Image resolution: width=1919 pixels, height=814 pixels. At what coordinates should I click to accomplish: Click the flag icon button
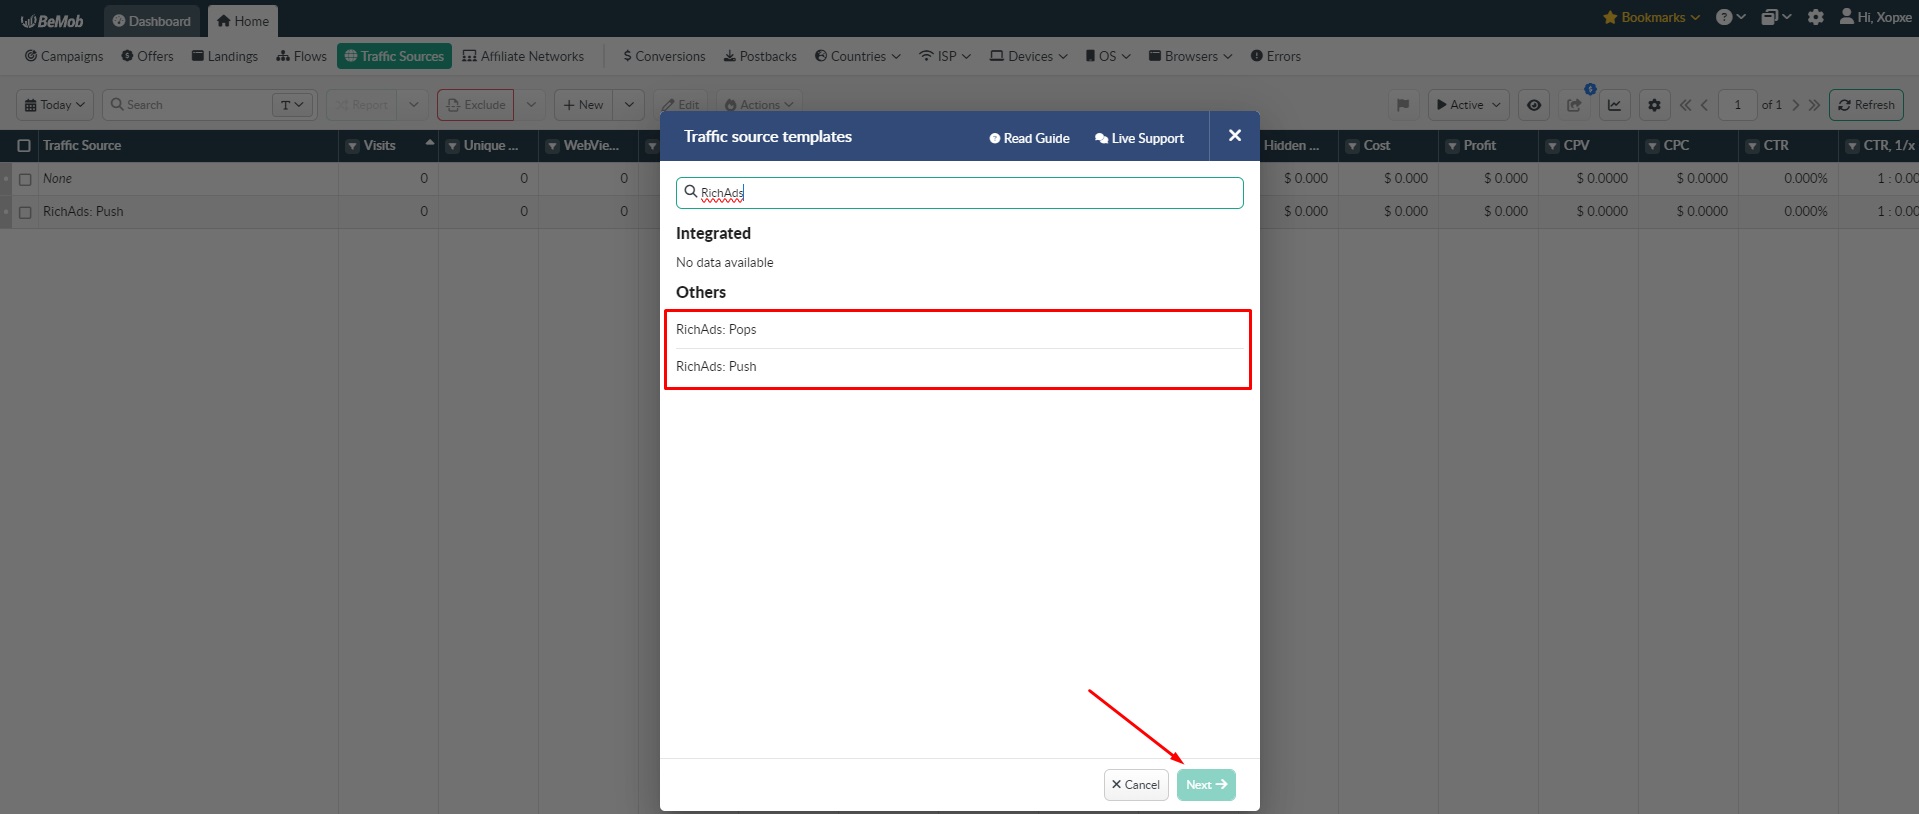coord(1403,105)
